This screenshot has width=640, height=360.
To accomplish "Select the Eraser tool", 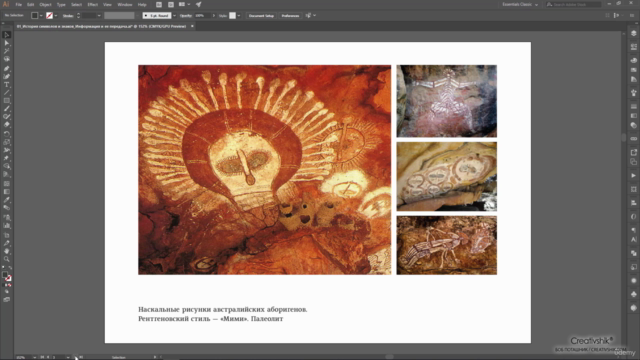I will (7, 124).
